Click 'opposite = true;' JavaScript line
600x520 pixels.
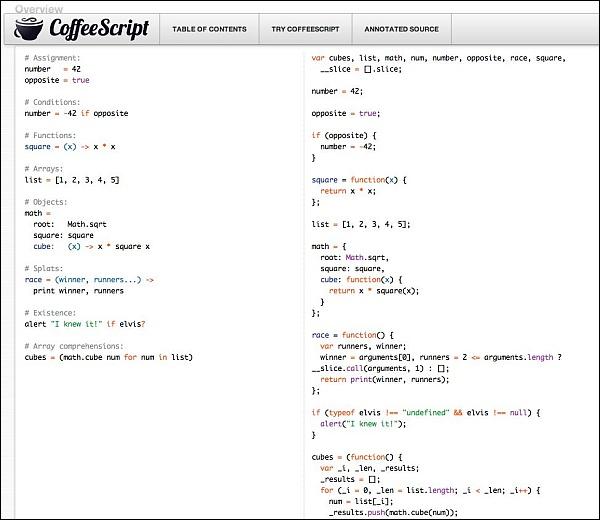click(x=346, y=114)
